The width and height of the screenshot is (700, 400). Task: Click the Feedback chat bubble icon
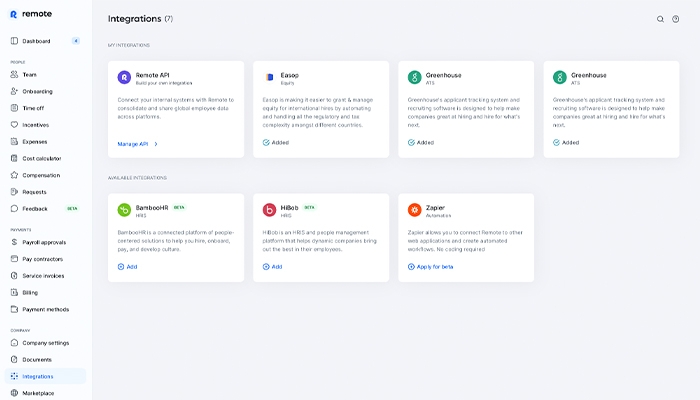pyautogui.click(x=14, y=208)
